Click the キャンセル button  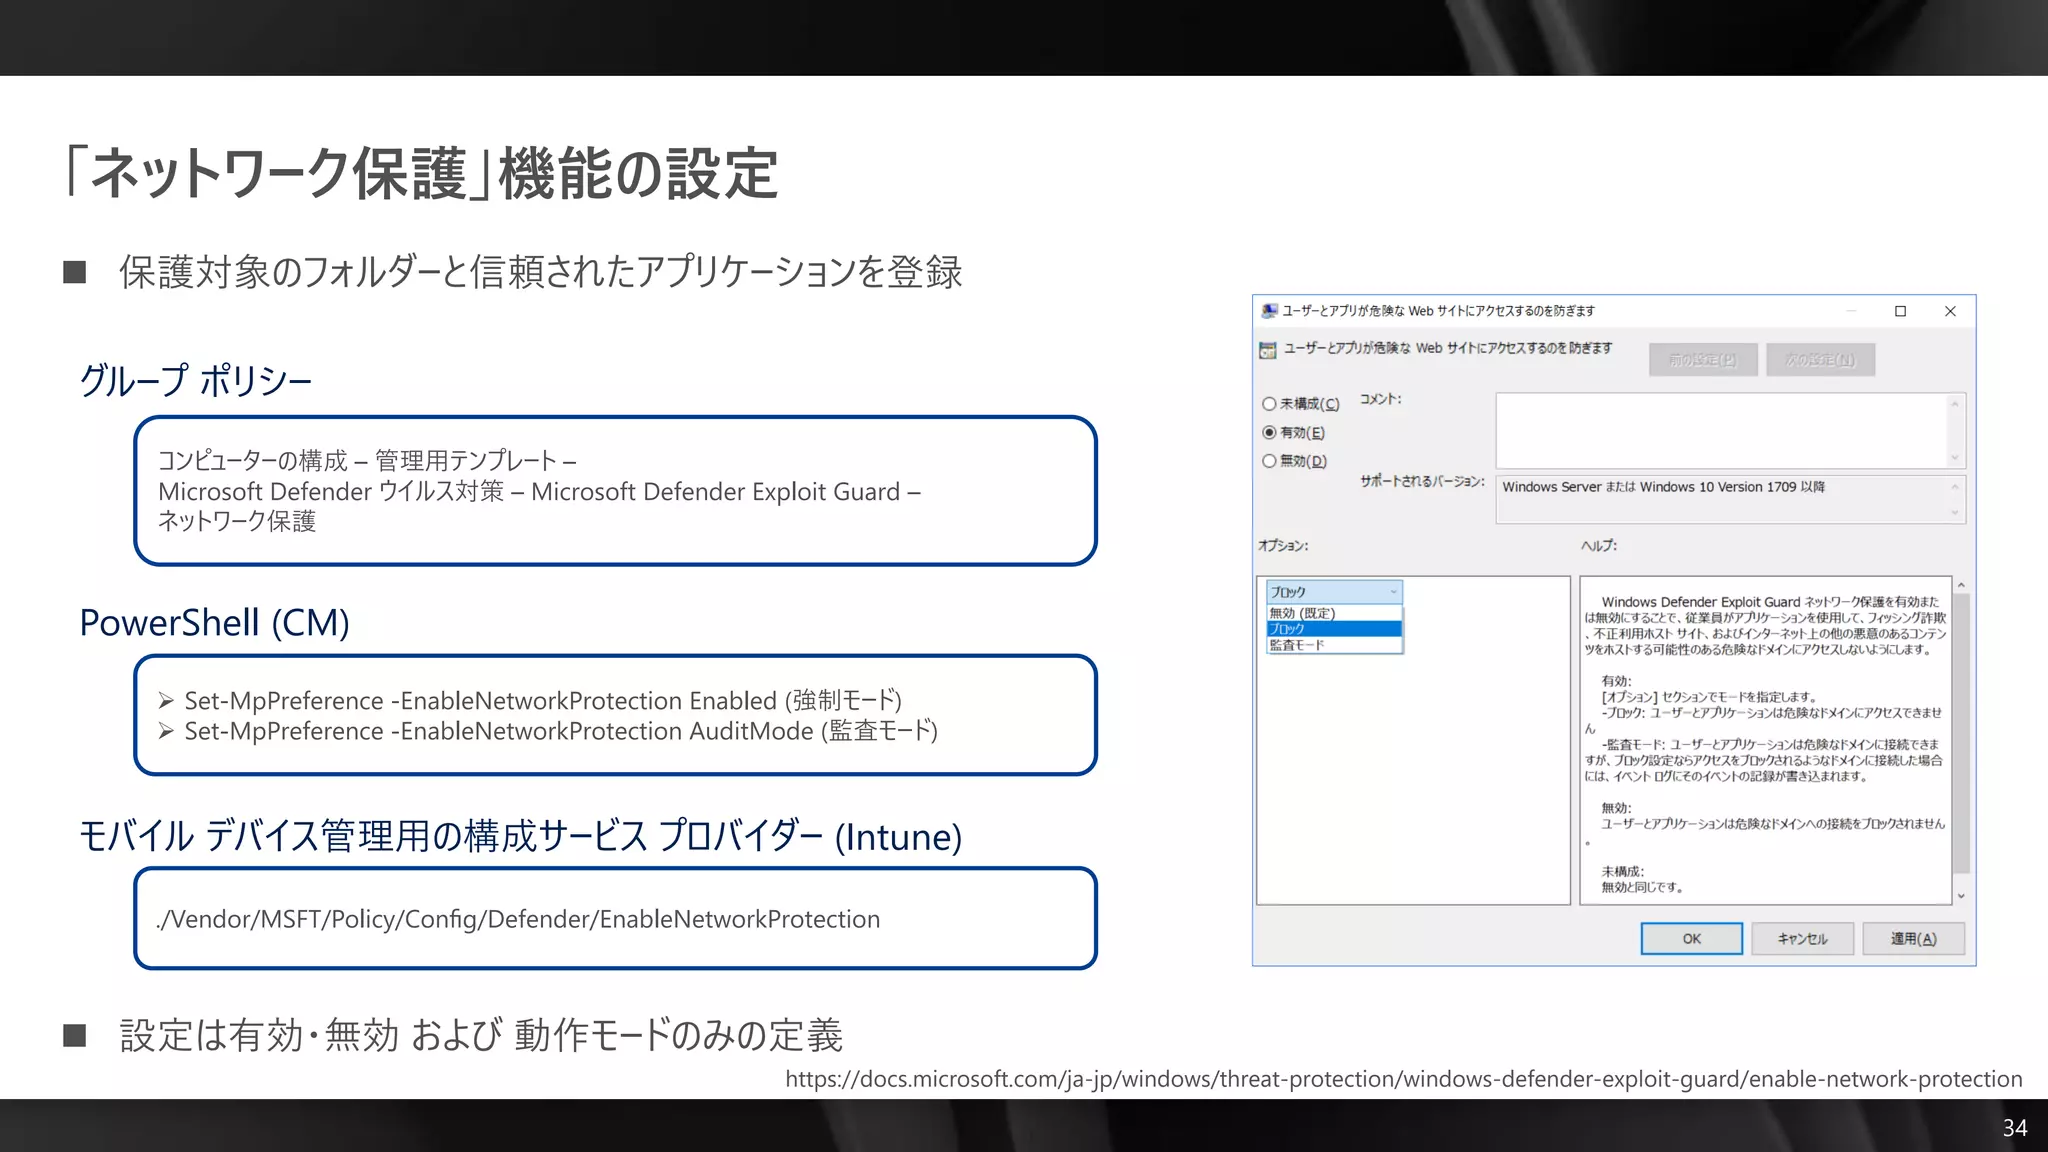point(1802,939)
